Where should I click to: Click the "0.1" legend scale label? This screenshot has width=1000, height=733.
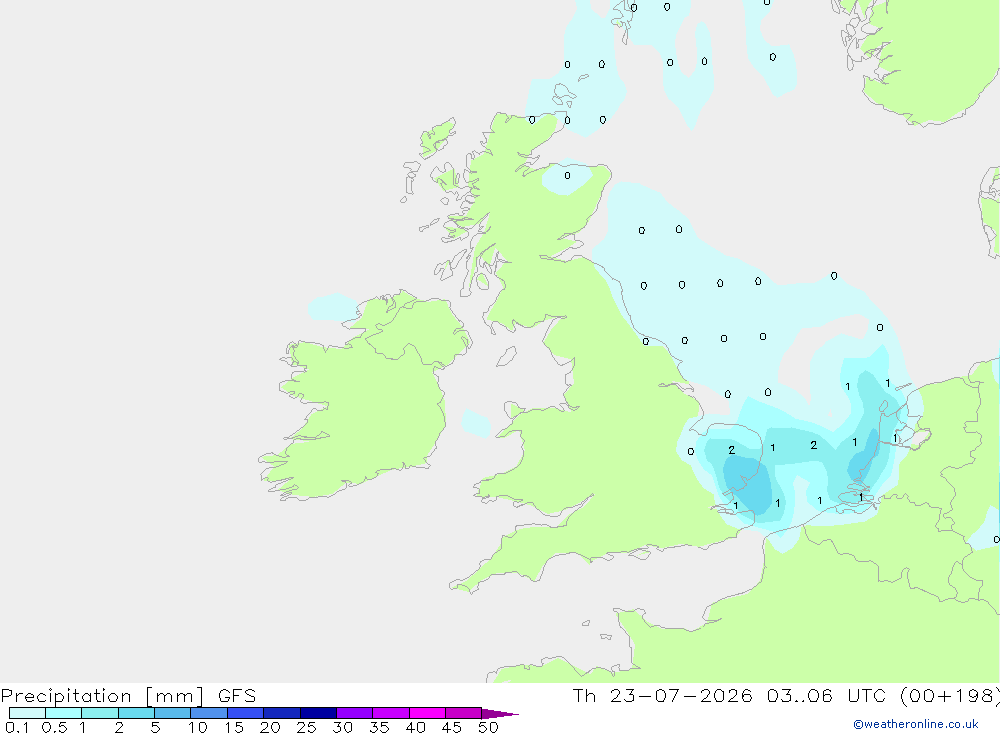17,727
